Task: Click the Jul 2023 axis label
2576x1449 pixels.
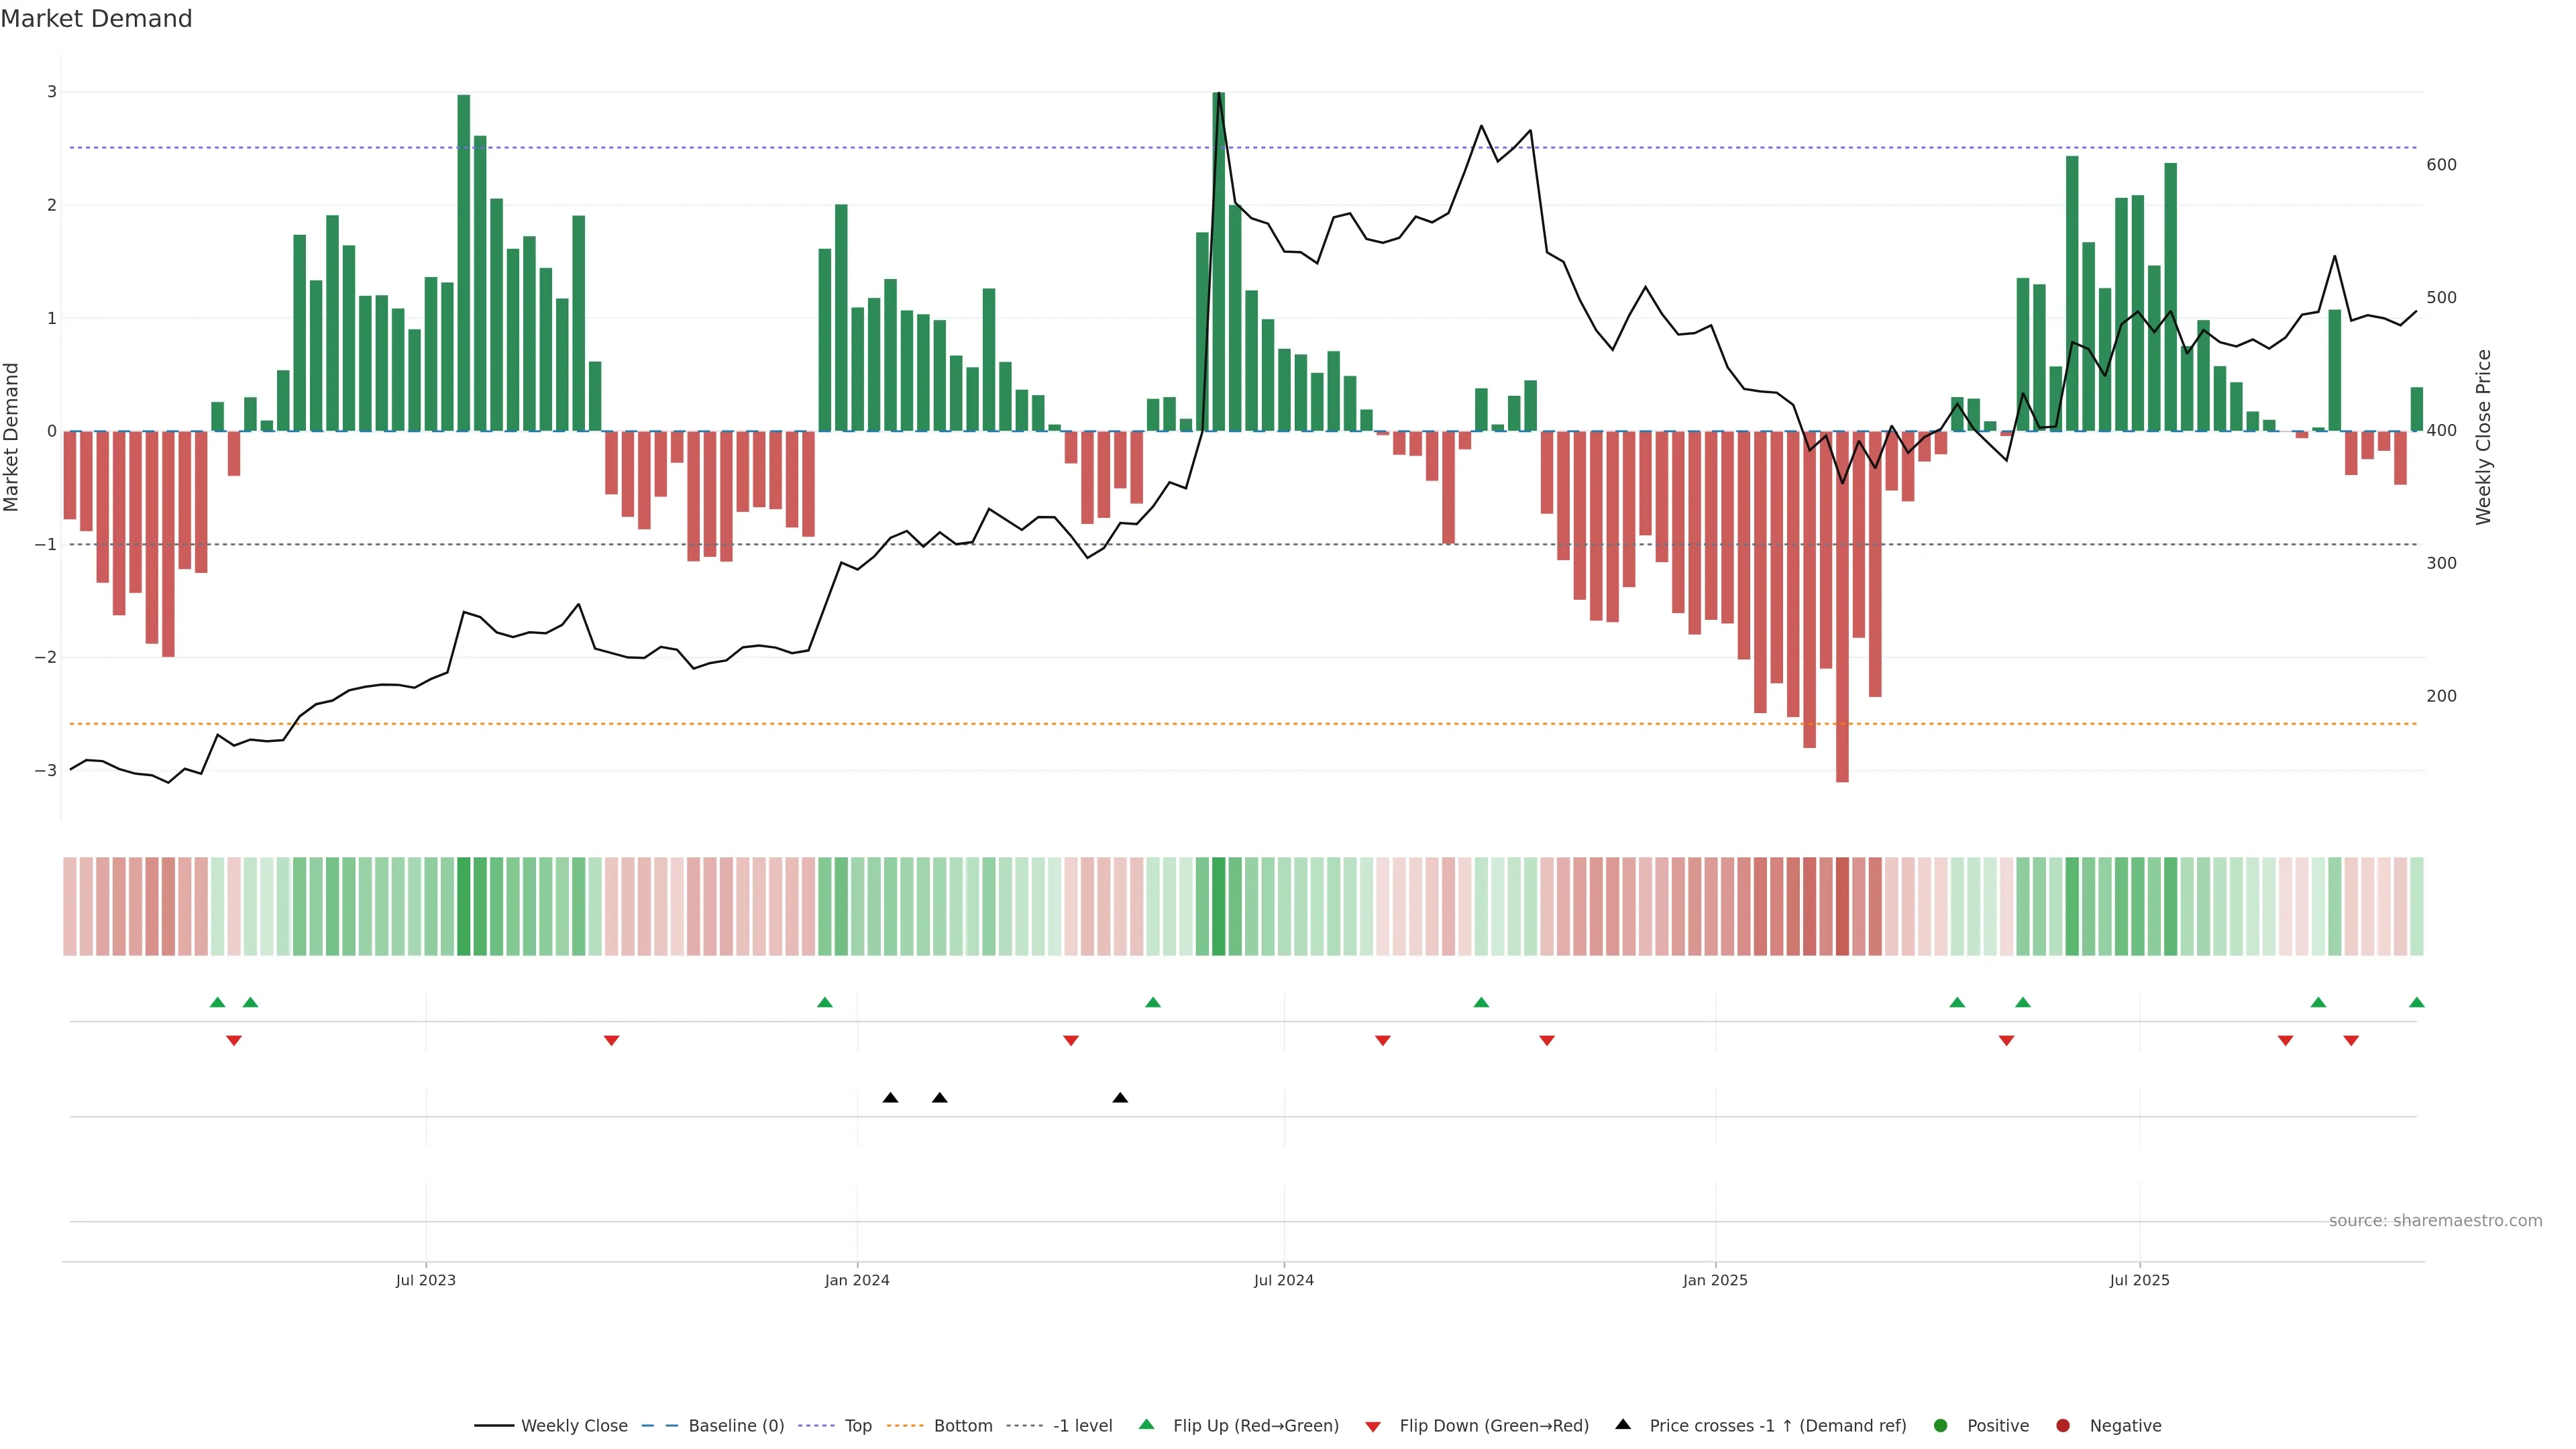Action: coord(425,1280)
